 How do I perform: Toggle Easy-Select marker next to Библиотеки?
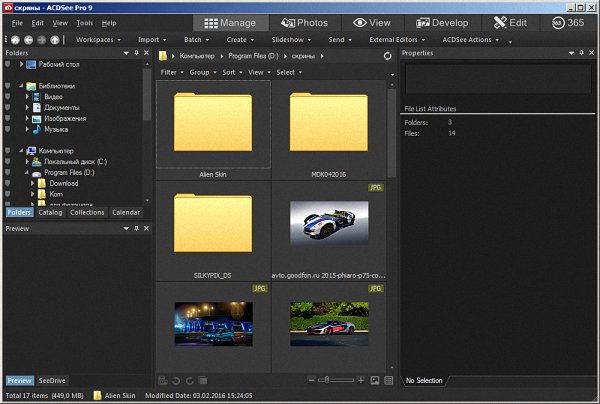click(8, 86)
